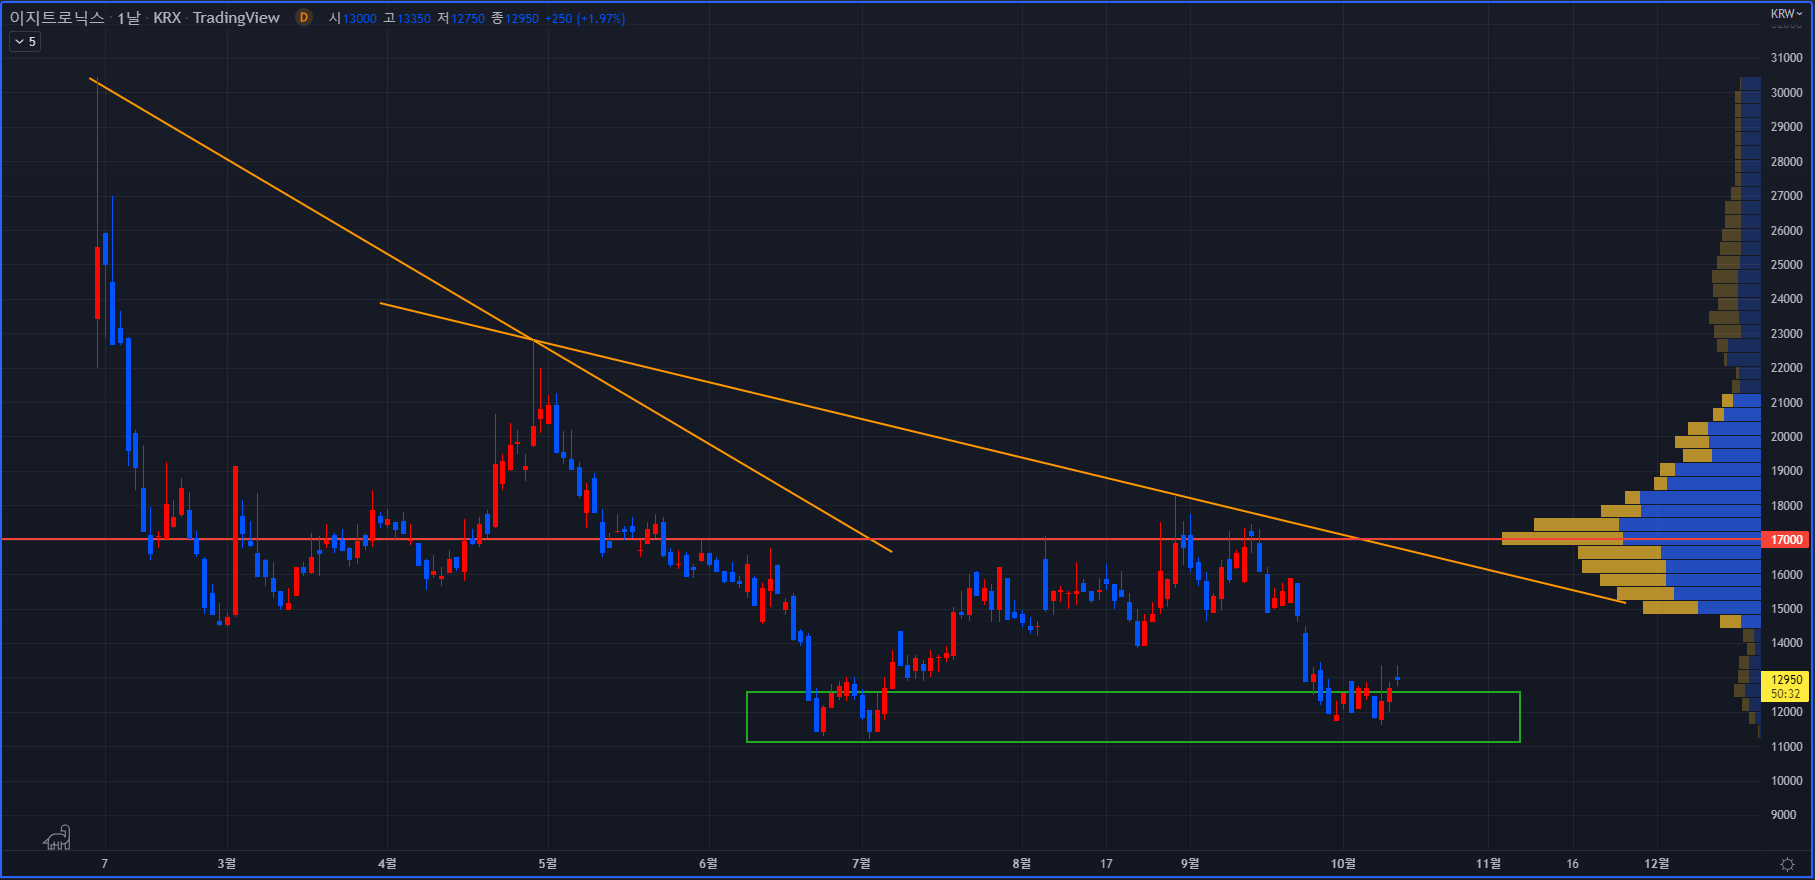The width and height of the screenshot is (1815, 880).
Task: Click the 12월 time axis label
Action: [1657, 863]
